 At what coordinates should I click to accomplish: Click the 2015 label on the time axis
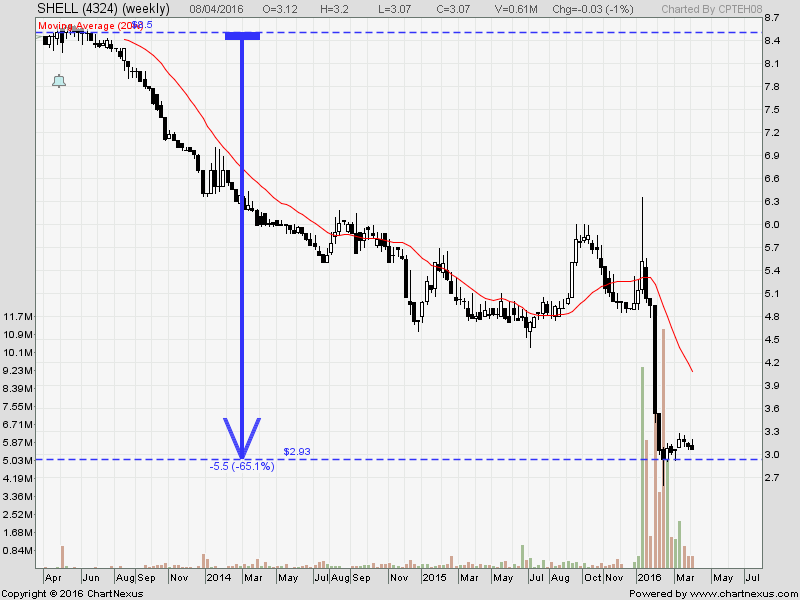[434, 578]
